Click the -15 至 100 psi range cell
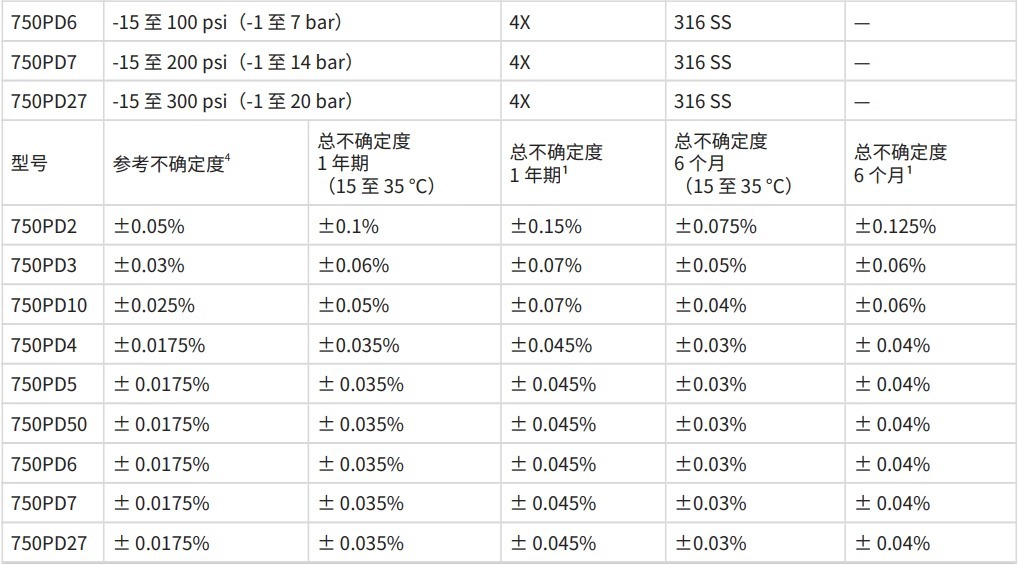This screenshot has width=1018, height=564. coord(232,22)
